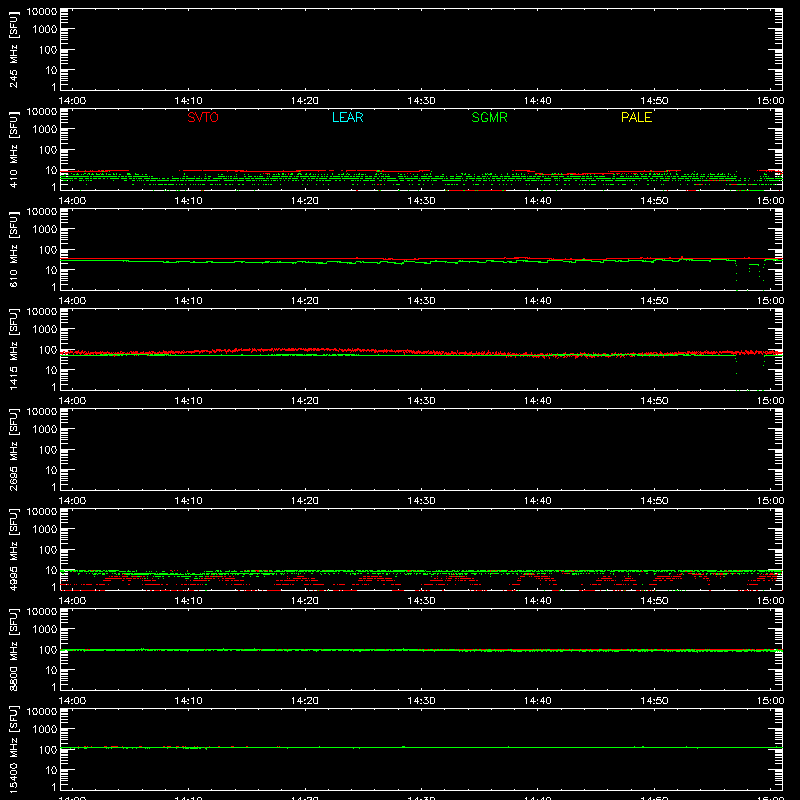The width and height of the screenshot is (800, 800).
Task: Click the 100 tick label of 4995 MHz panel
Action: [x=48, y=550]
